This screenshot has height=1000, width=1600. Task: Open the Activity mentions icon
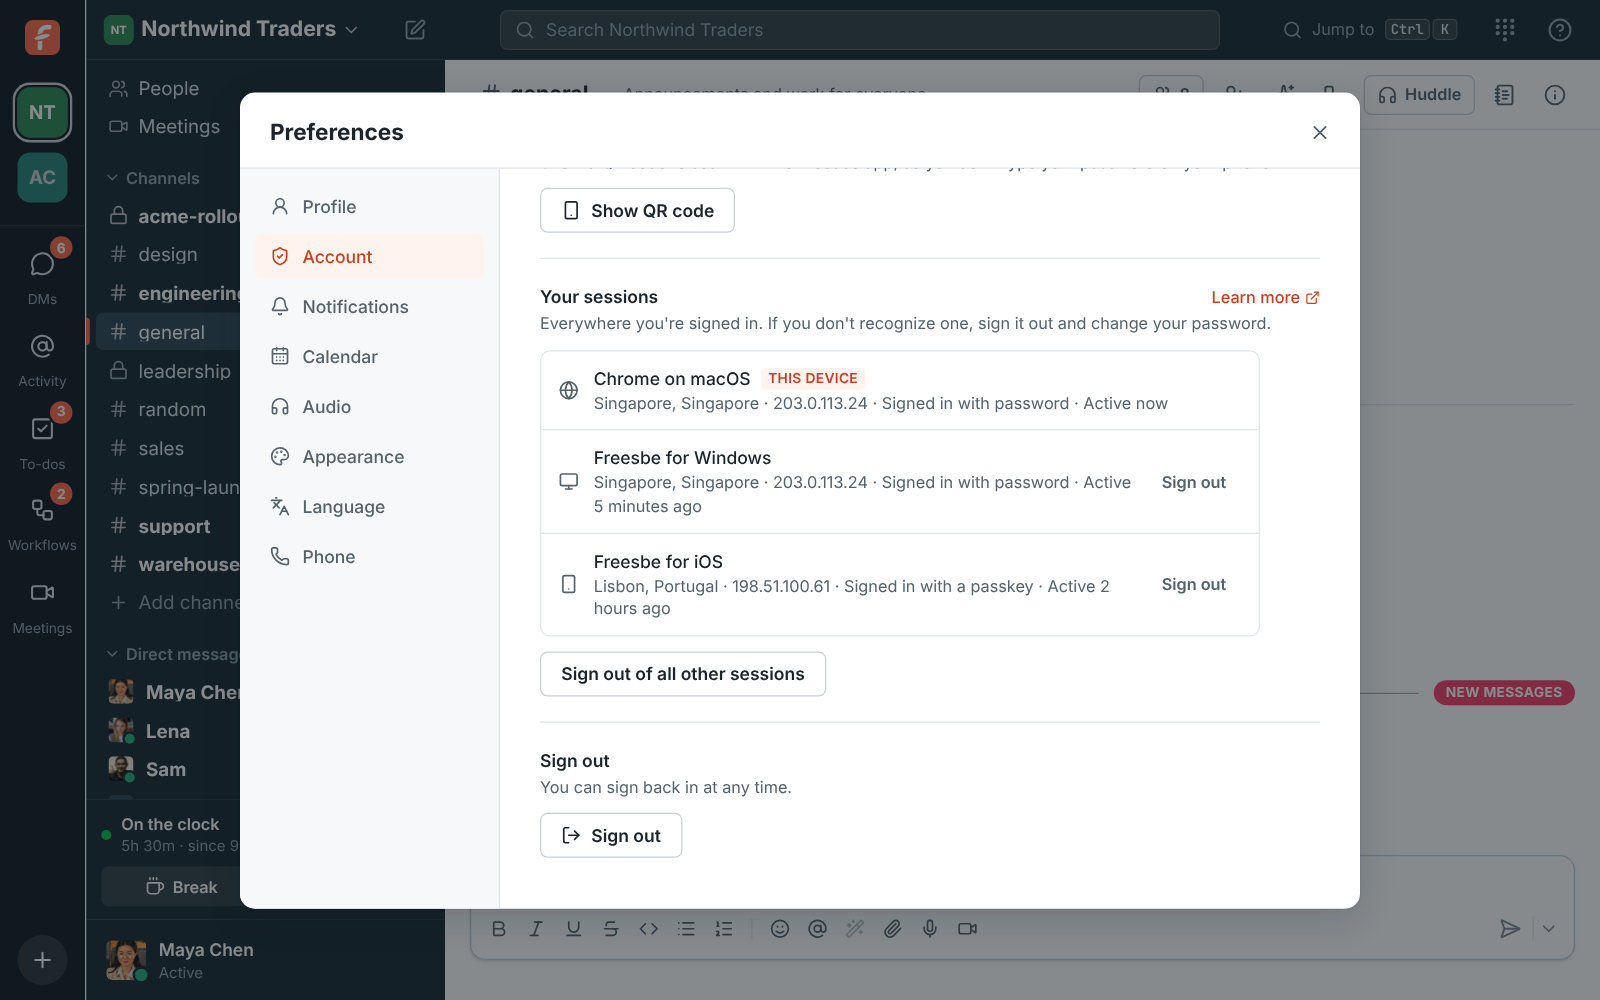click(42, 347)
